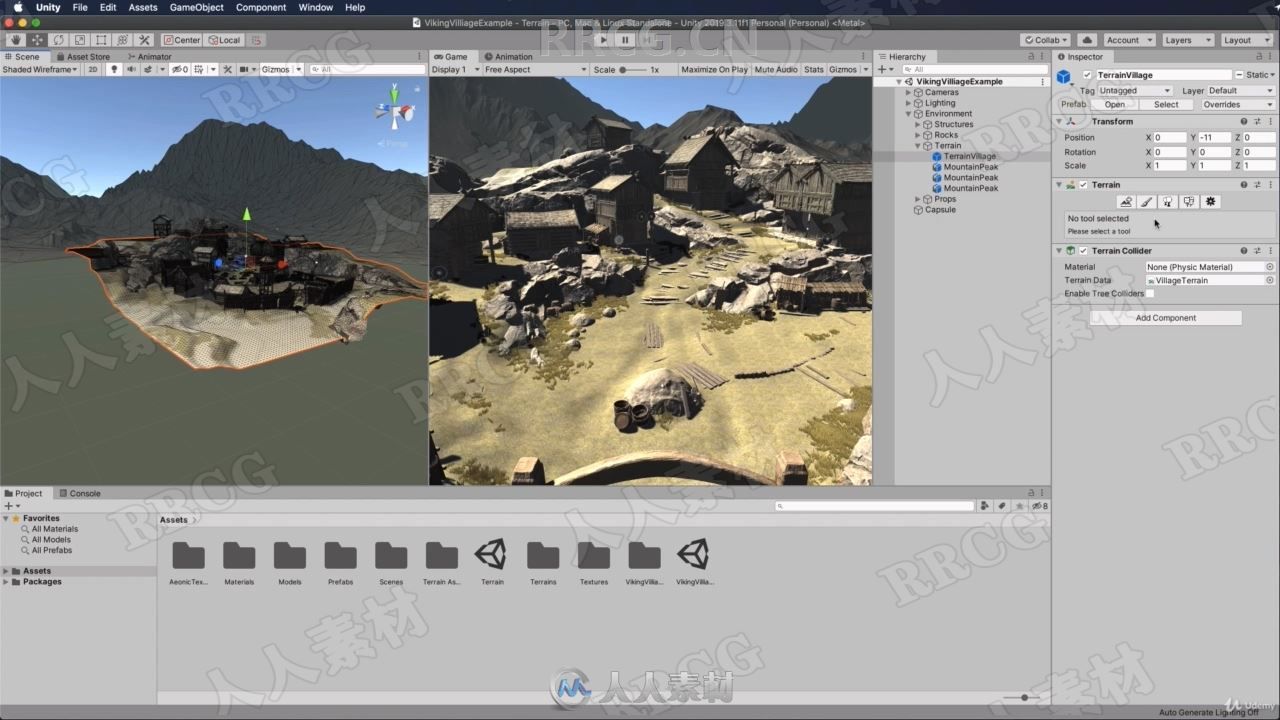Disable the Terrain Collider component checkbox
Viewport: 1280px width, 720px height.
pos(1083,251)
